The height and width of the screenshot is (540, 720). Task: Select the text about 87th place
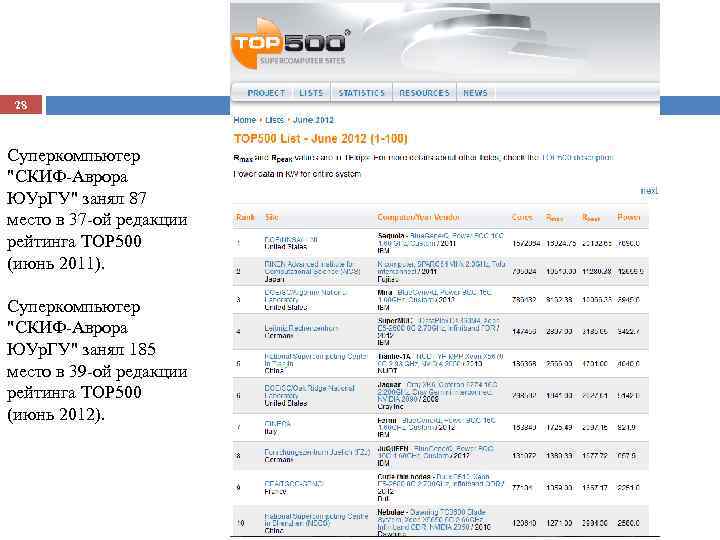(x=97, y=209)
